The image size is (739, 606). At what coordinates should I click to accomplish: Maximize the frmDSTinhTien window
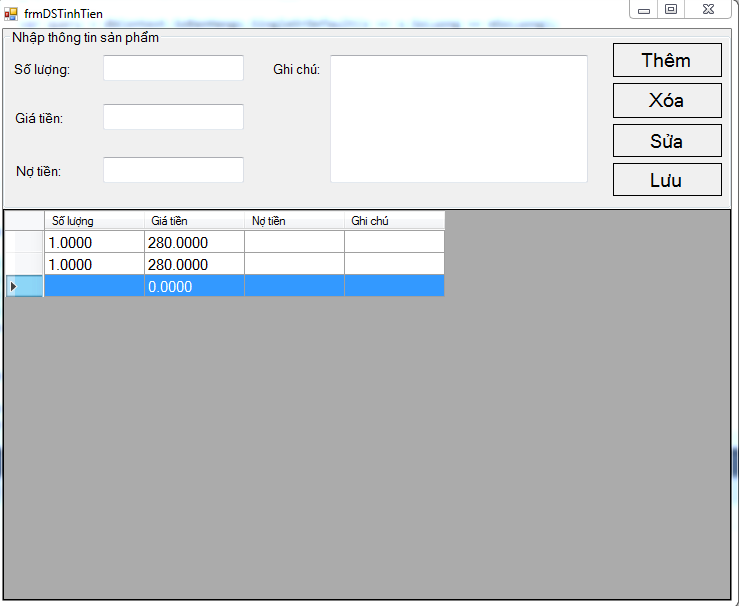[x=671, y=9]
